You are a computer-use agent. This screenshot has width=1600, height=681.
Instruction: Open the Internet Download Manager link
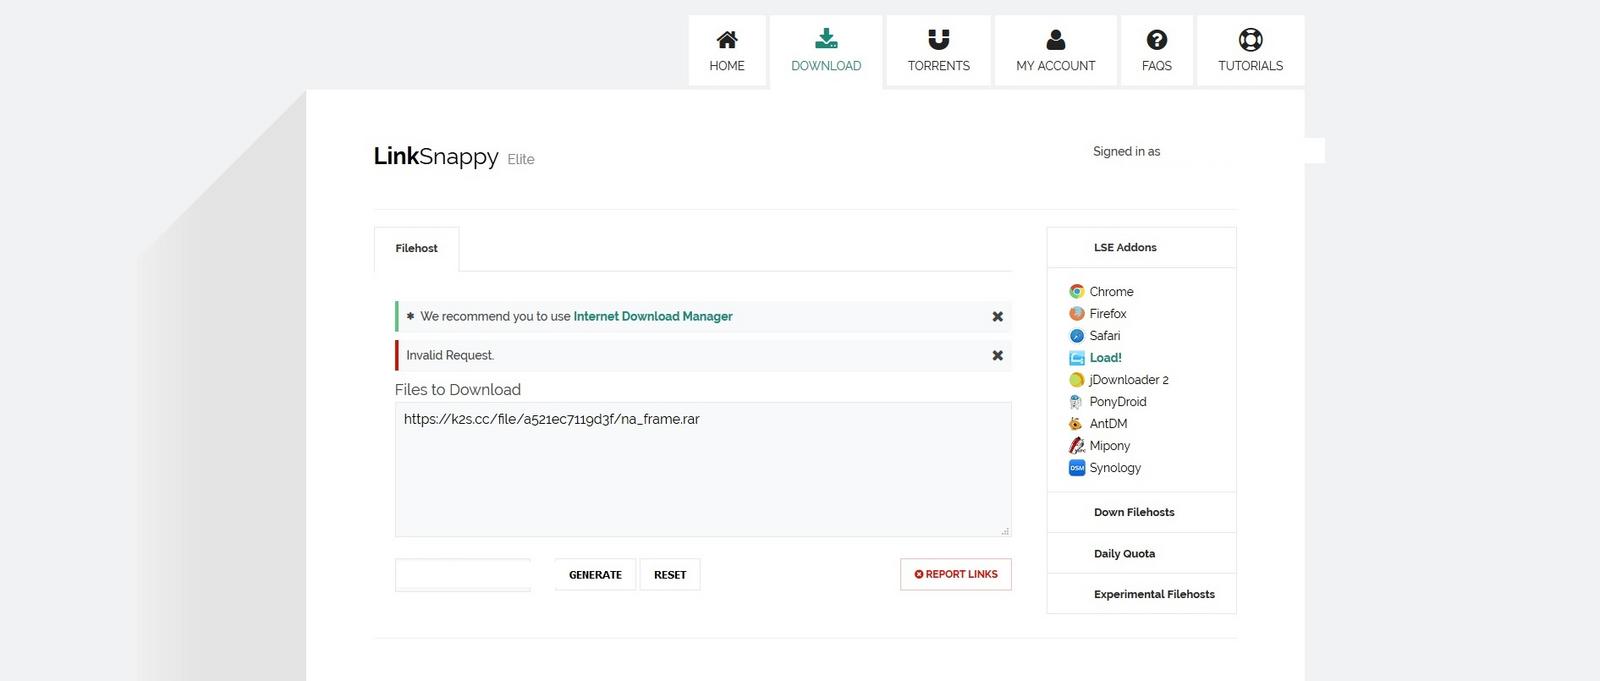click(653, 316)
